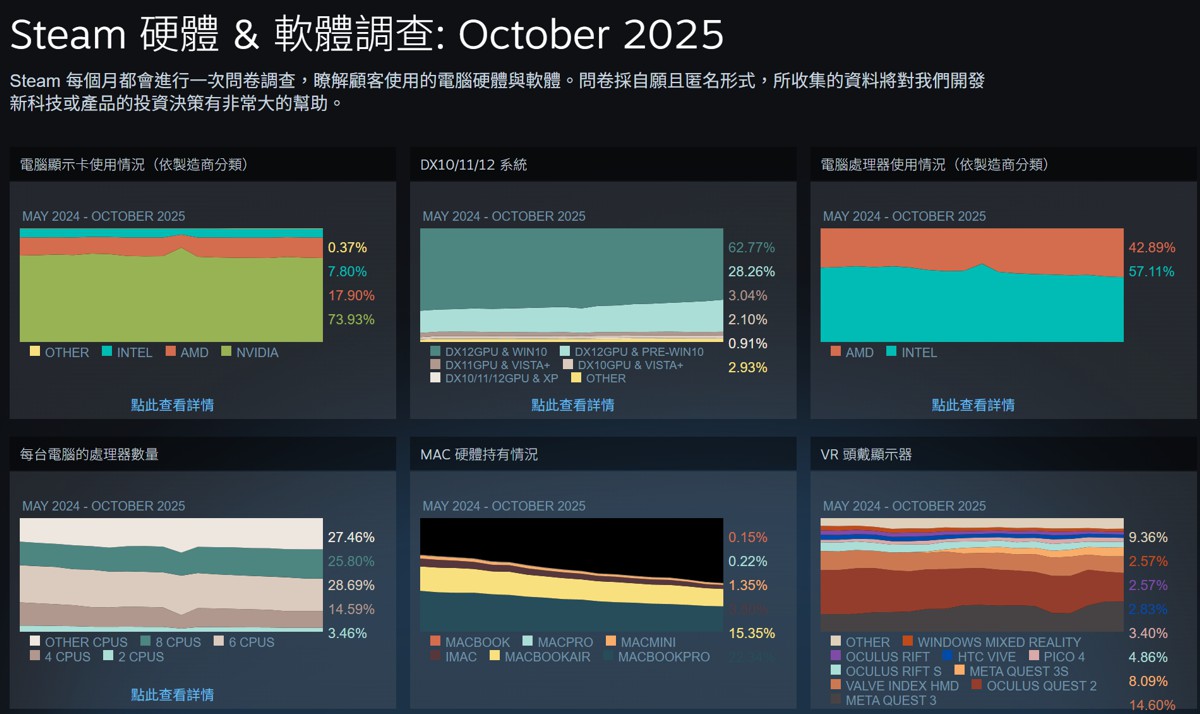Image resolution: width=1200 pixels, height=714 pixels.
Task: Open details link under the graphics card chart
Action: click(172, 405)
